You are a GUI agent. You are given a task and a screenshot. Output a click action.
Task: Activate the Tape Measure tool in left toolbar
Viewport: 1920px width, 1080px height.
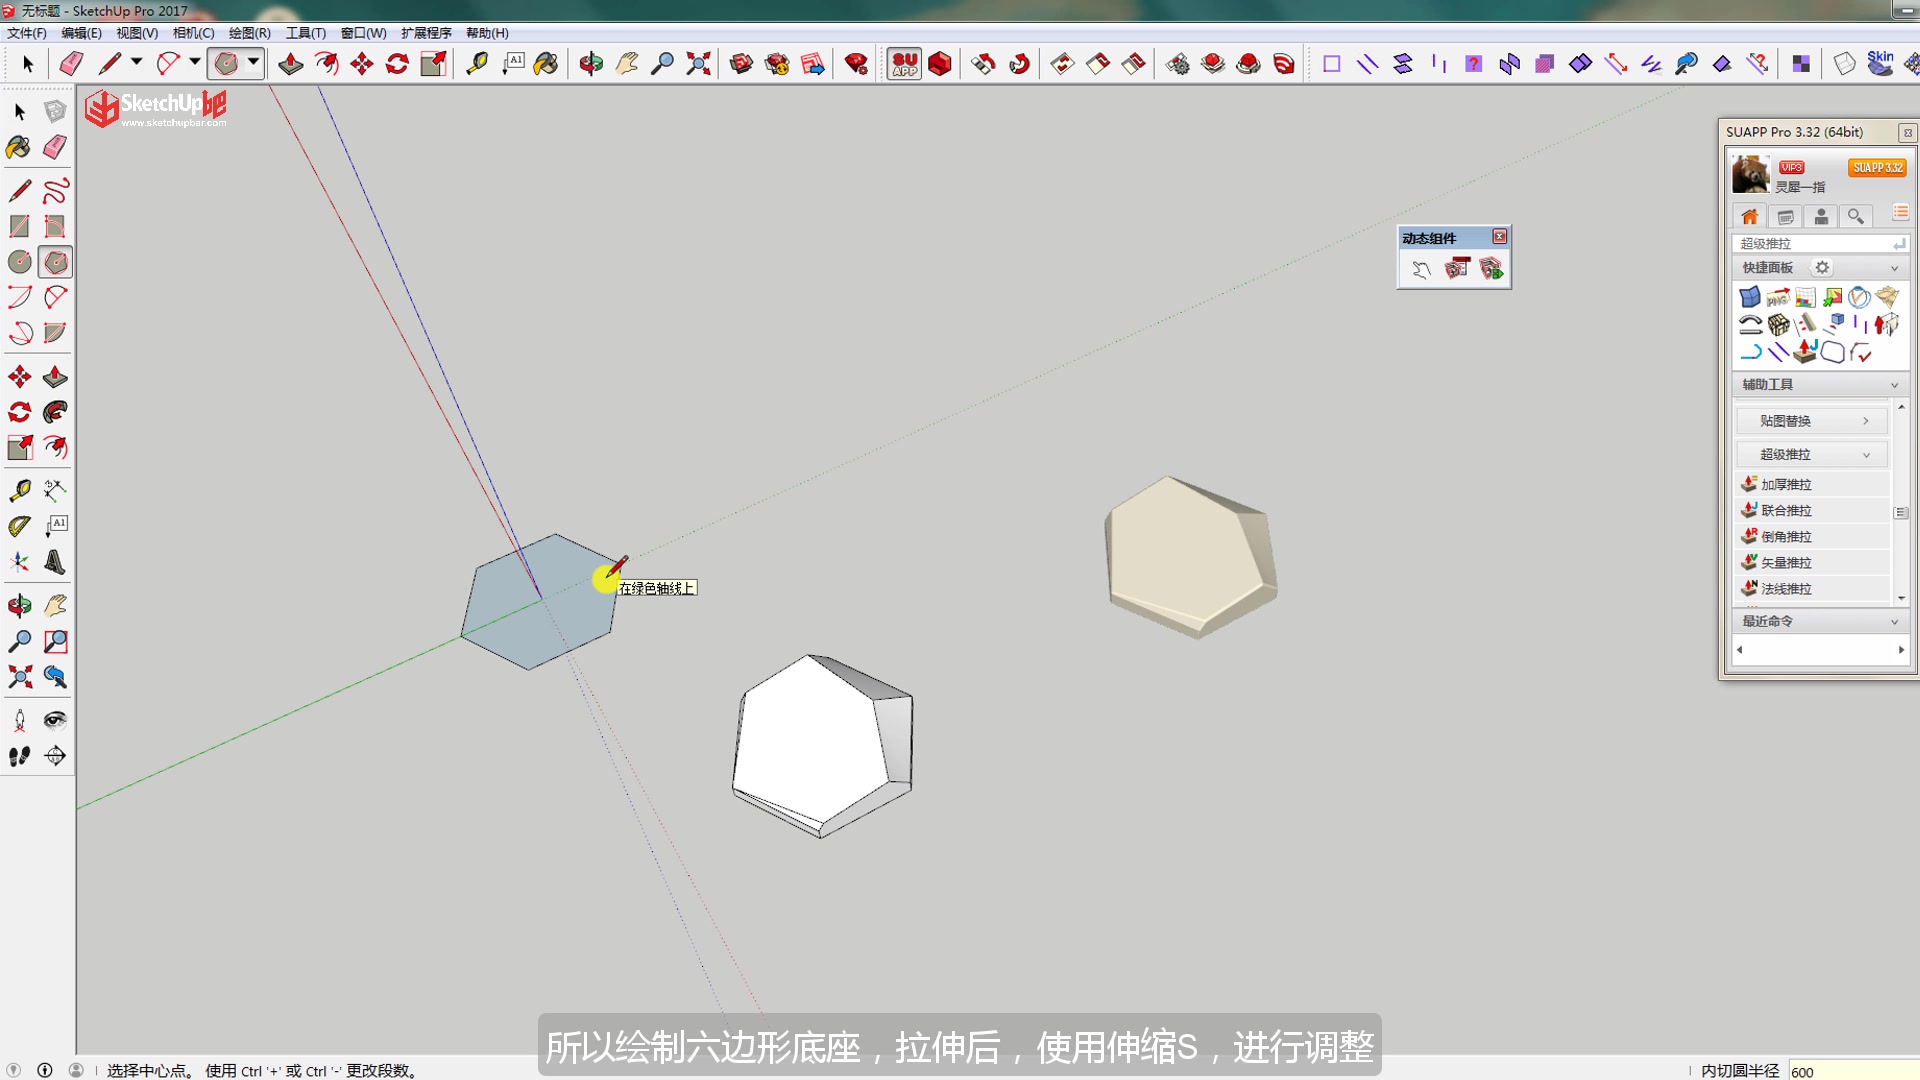coord(19,490)
